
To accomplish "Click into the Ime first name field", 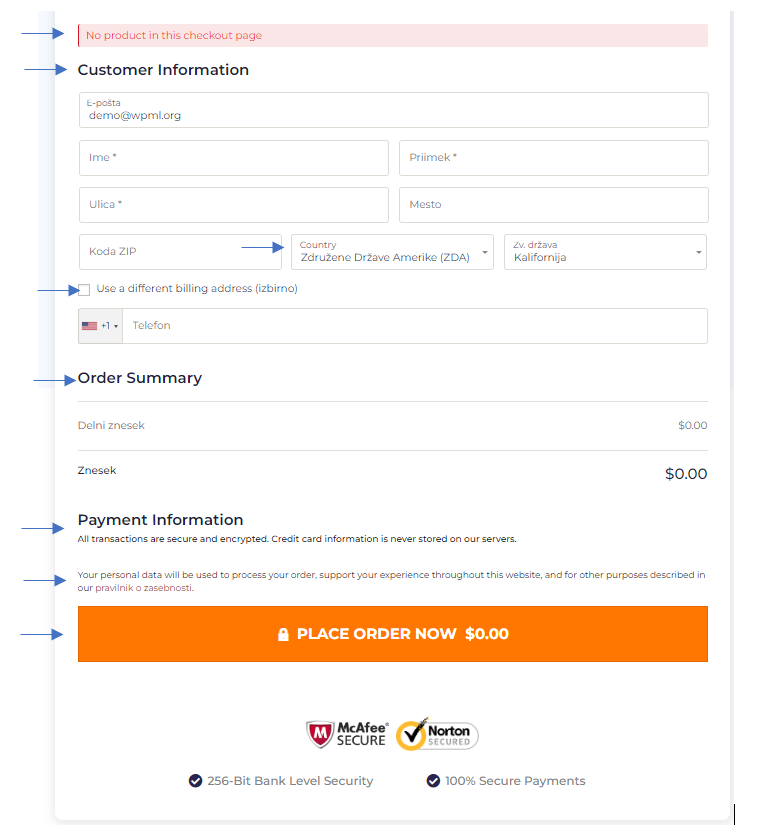I will pos(234,158).
